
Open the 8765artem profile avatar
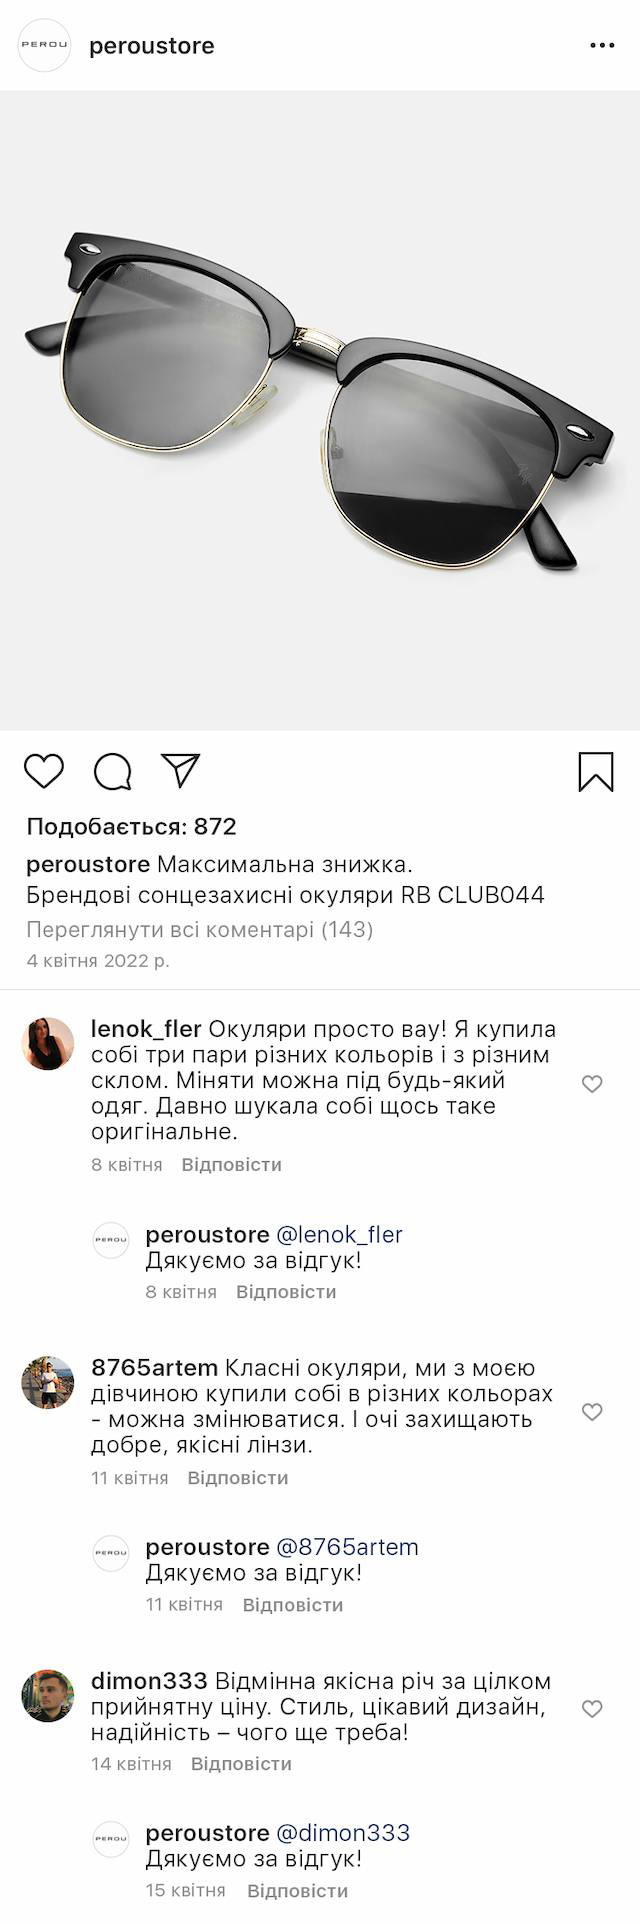(48, 1383)
